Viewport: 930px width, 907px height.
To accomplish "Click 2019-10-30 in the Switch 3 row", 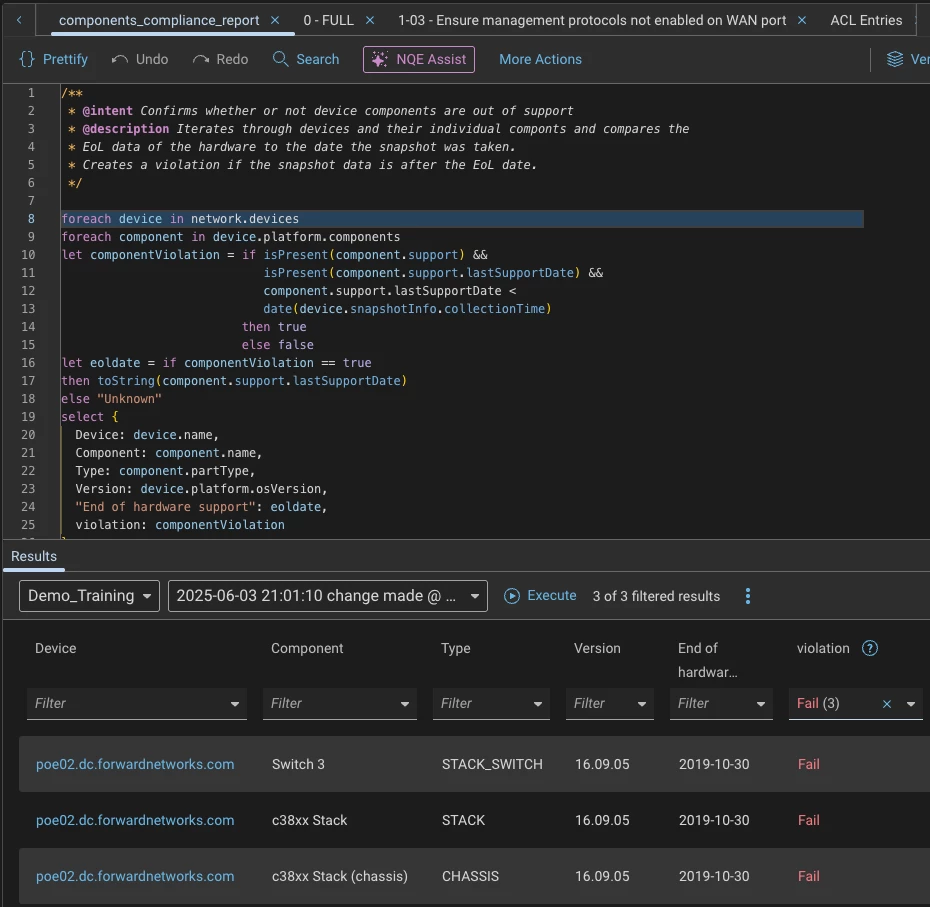I will tap(714, 764).
